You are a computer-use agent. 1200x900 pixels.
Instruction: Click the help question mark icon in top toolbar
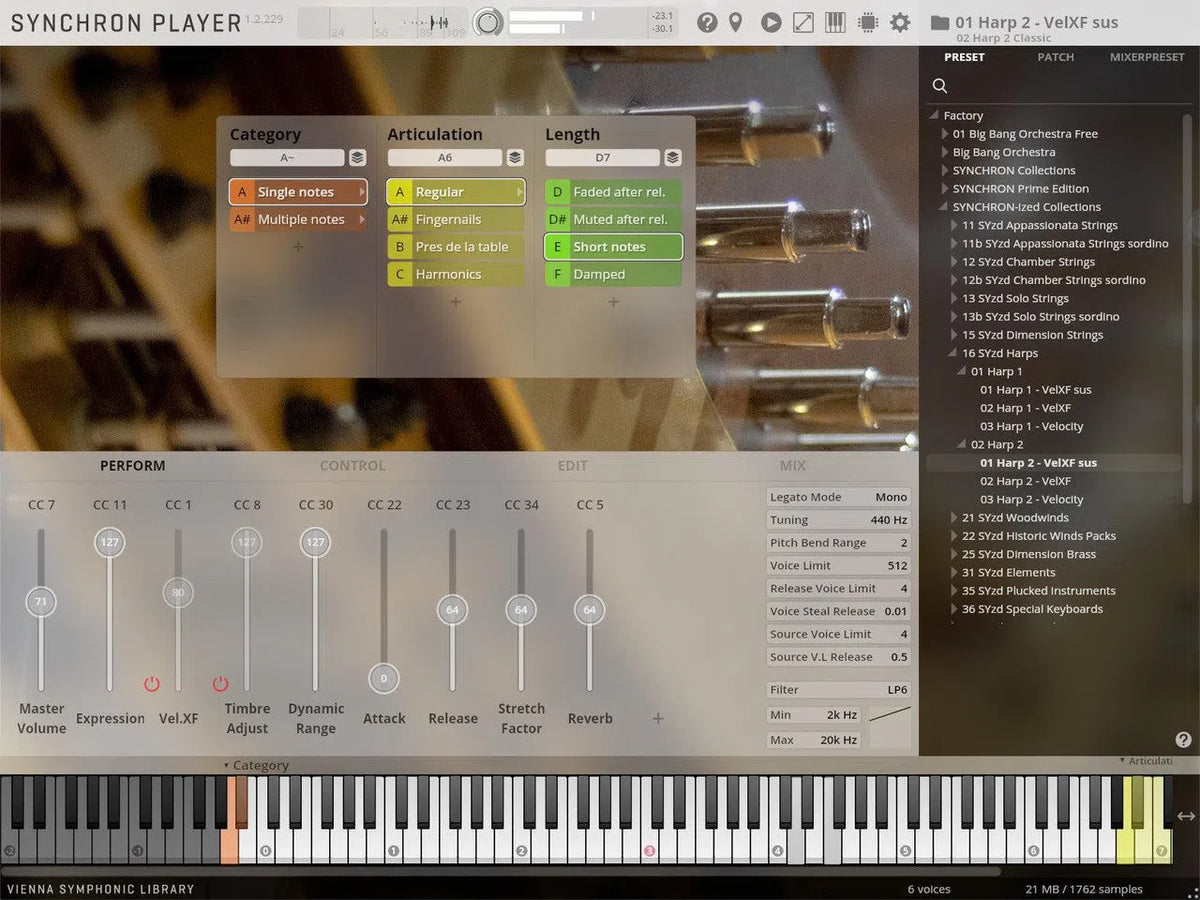click(707, 22)
